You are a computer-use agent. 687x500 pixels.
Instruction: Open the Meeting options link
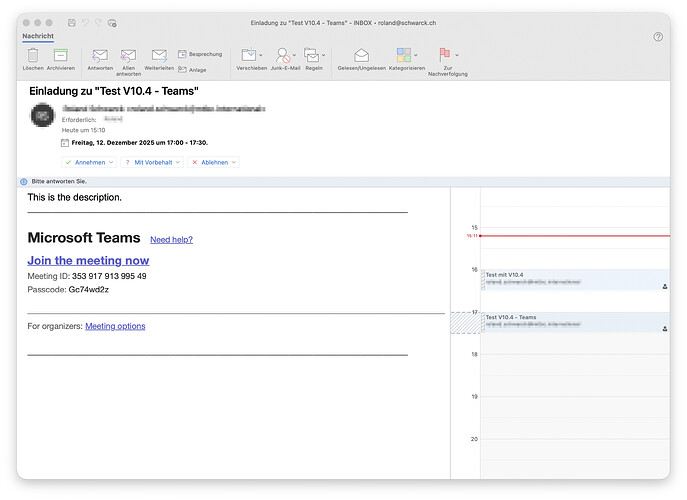(x=115, y=326)
